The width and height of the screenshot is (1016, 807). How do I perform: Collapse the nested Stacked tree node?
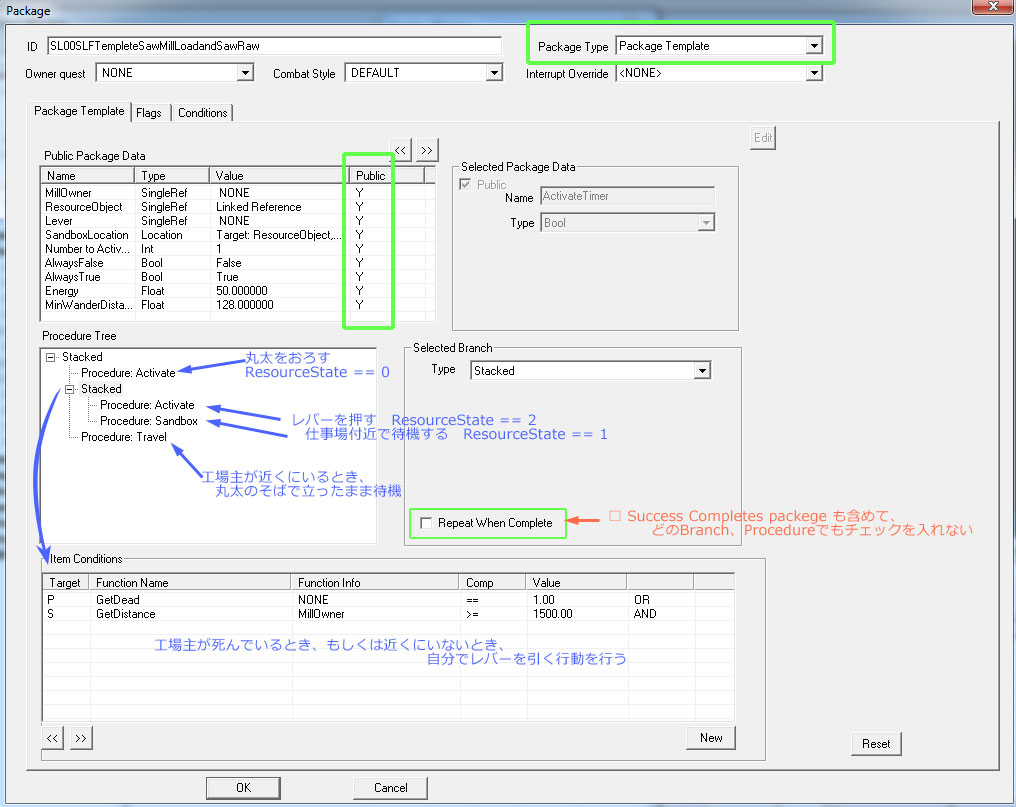click(x=69, y=390)
